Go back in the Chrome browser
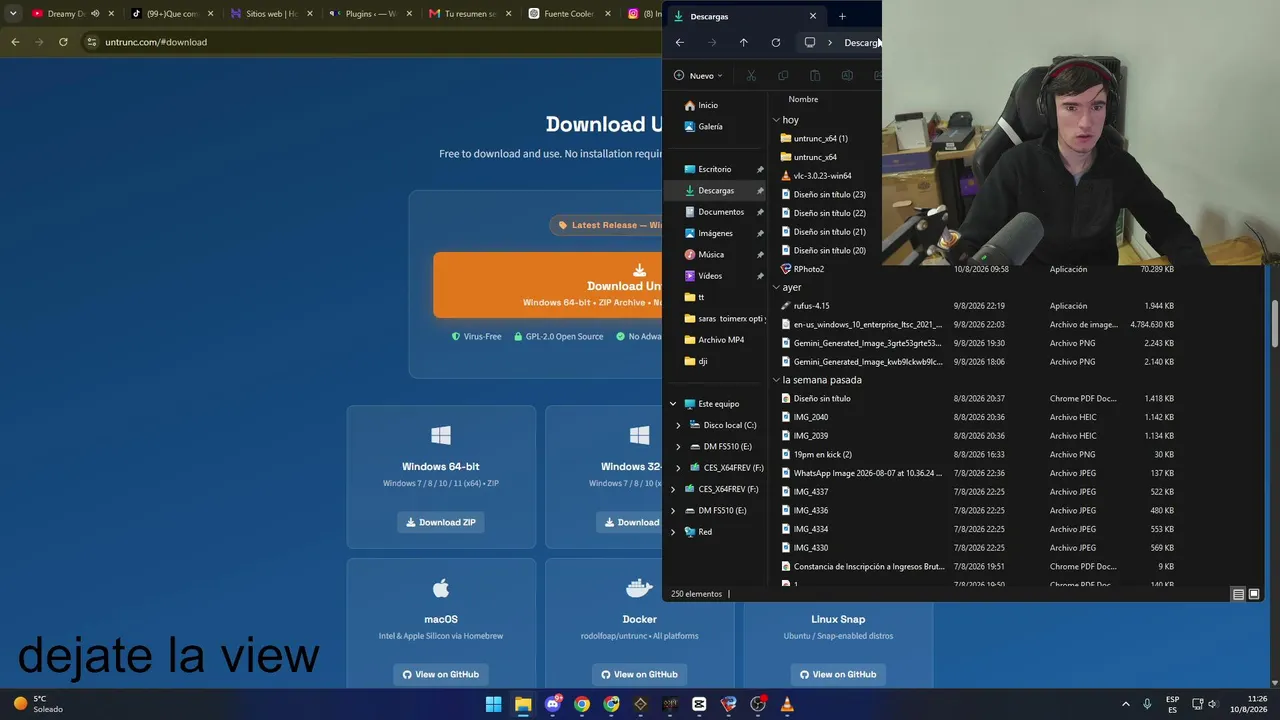Screen dimensions: 1280x720 (15, 42)
